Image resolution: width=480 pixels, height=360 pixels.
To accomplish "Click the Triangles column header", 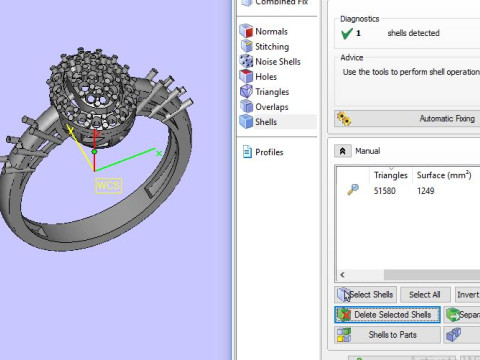I will 391,175.
